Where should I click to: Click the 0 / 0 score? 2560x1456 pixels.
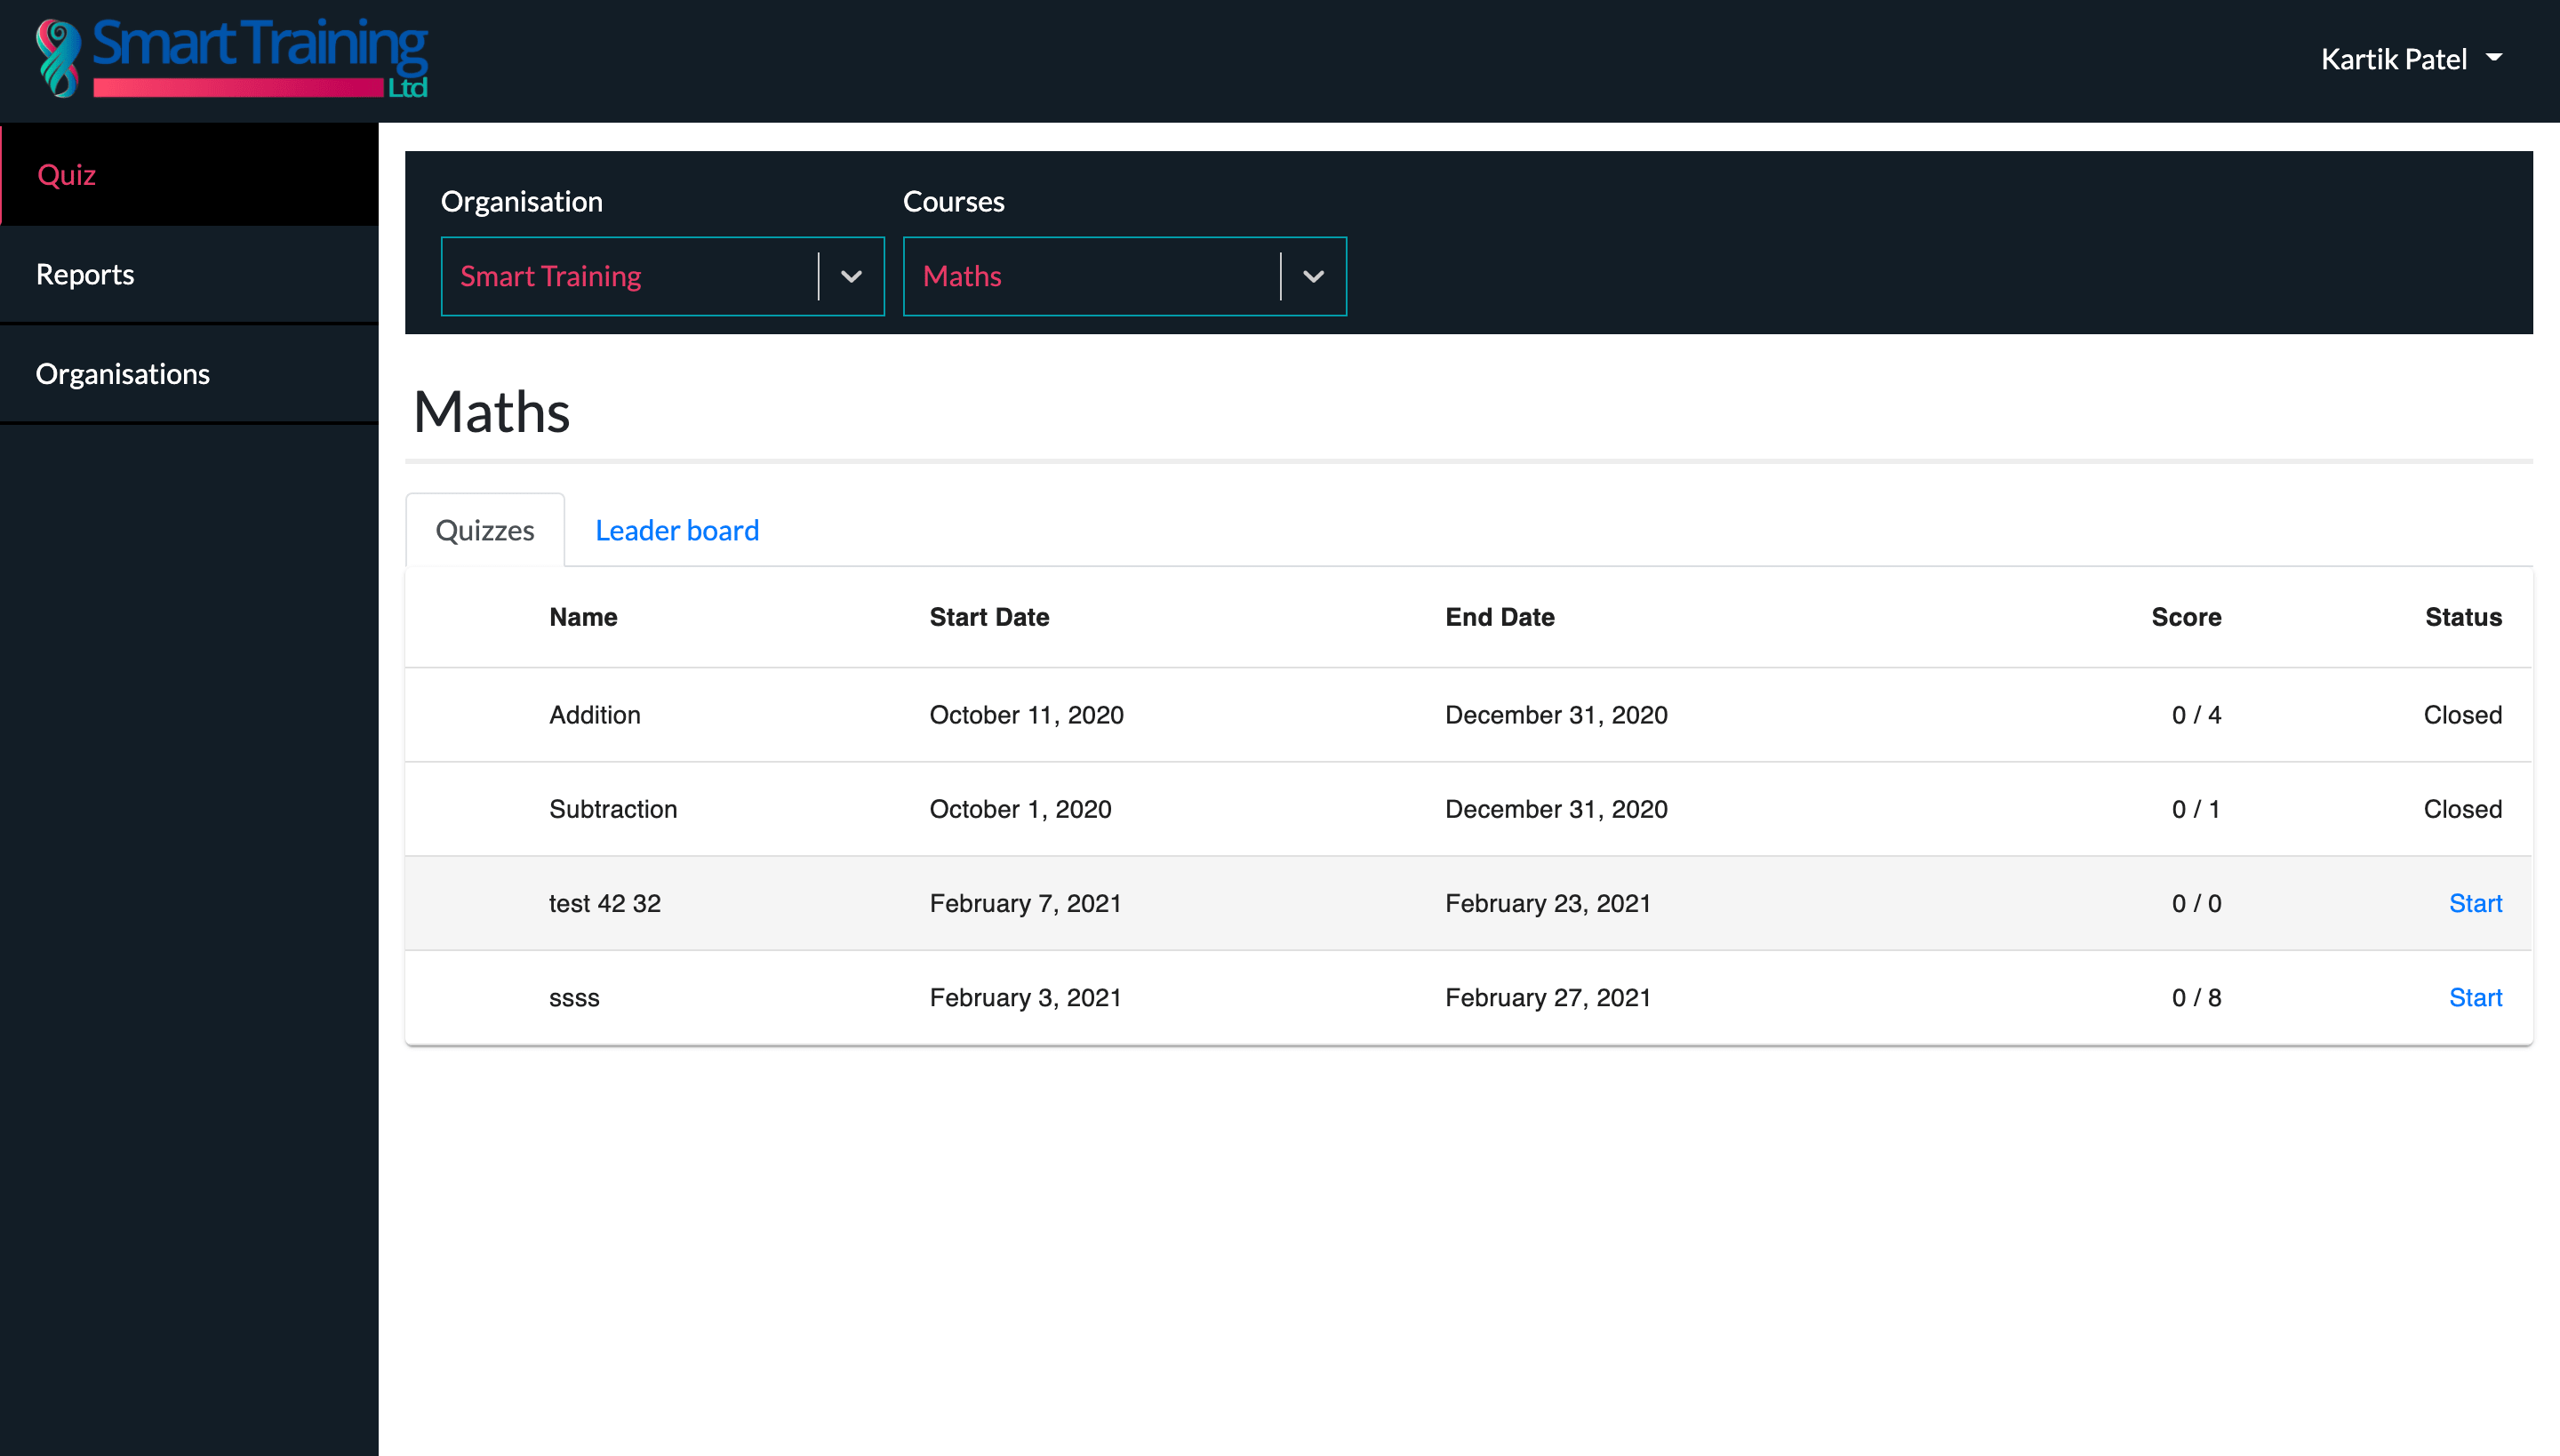(2196, 903)
